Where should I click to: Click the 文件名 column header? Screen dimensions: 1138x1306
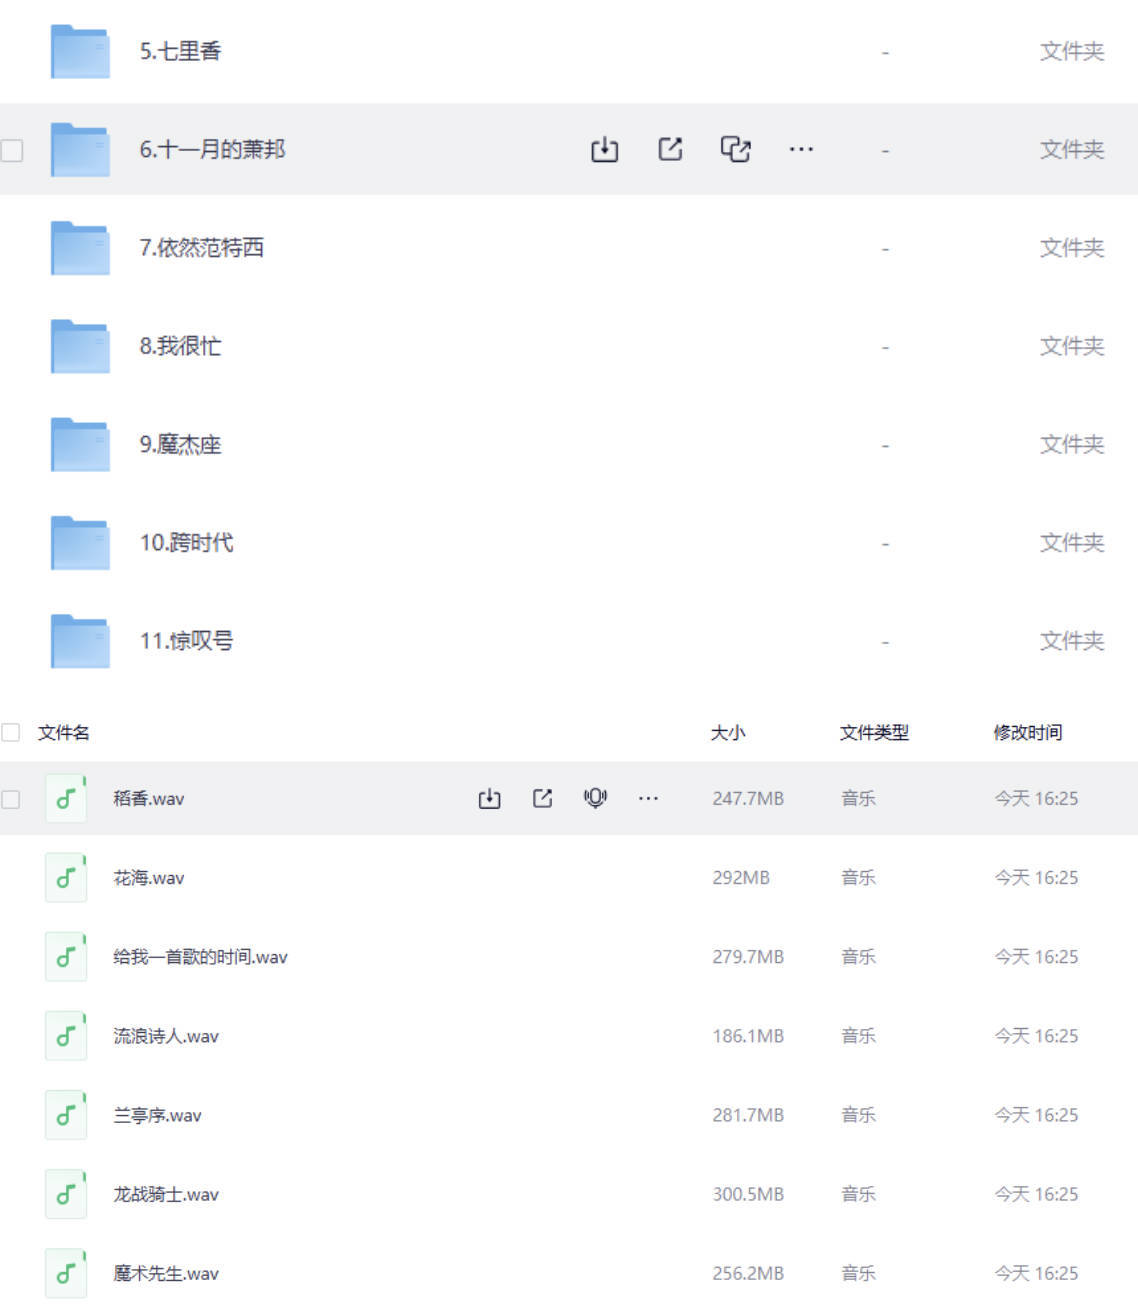[x=63, y=732]
